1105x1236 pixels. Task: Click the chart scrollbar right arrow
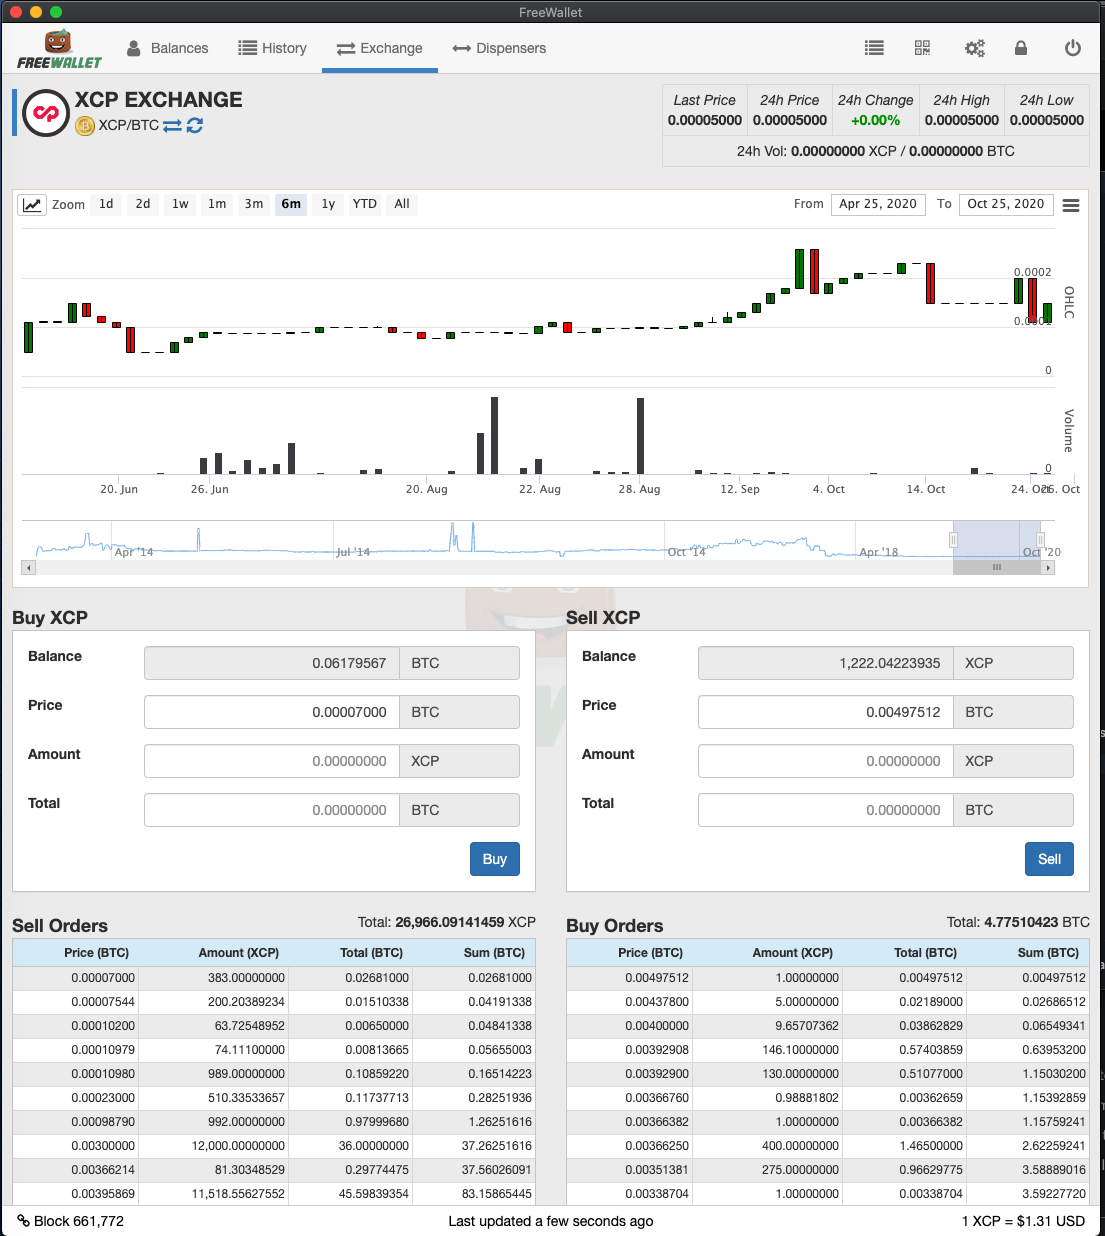click(x=1048, y=567)
